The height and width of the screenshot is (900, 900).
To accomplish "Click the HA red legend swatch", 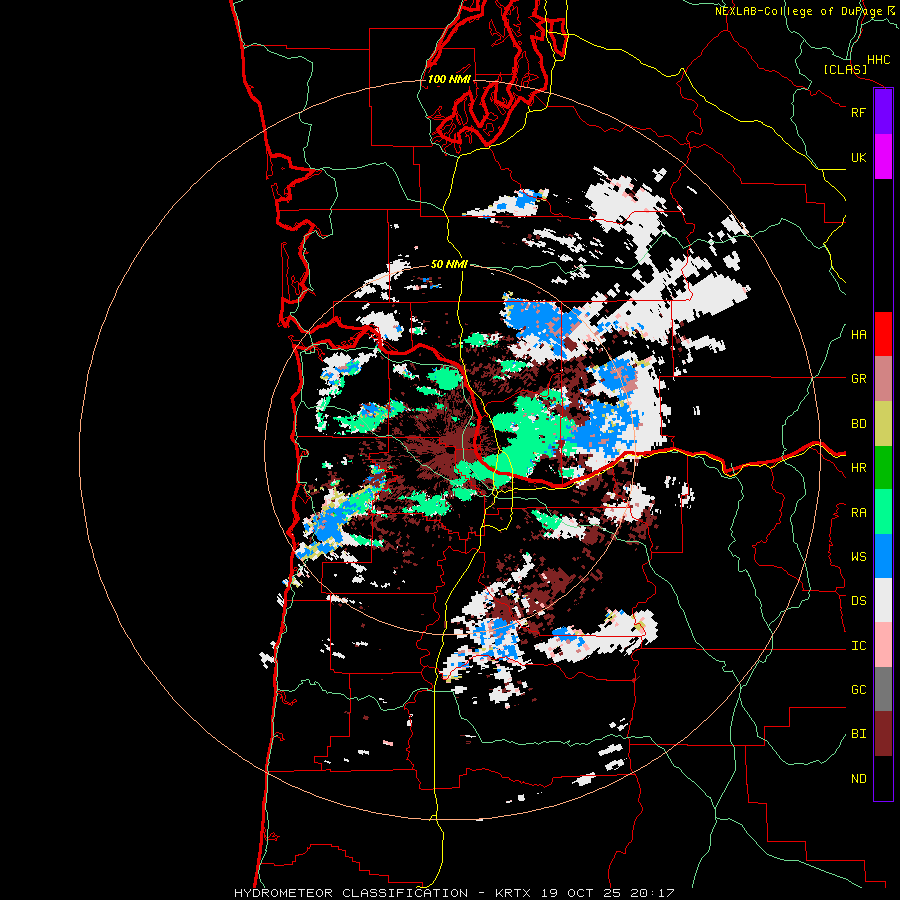I will coord(883,334).
